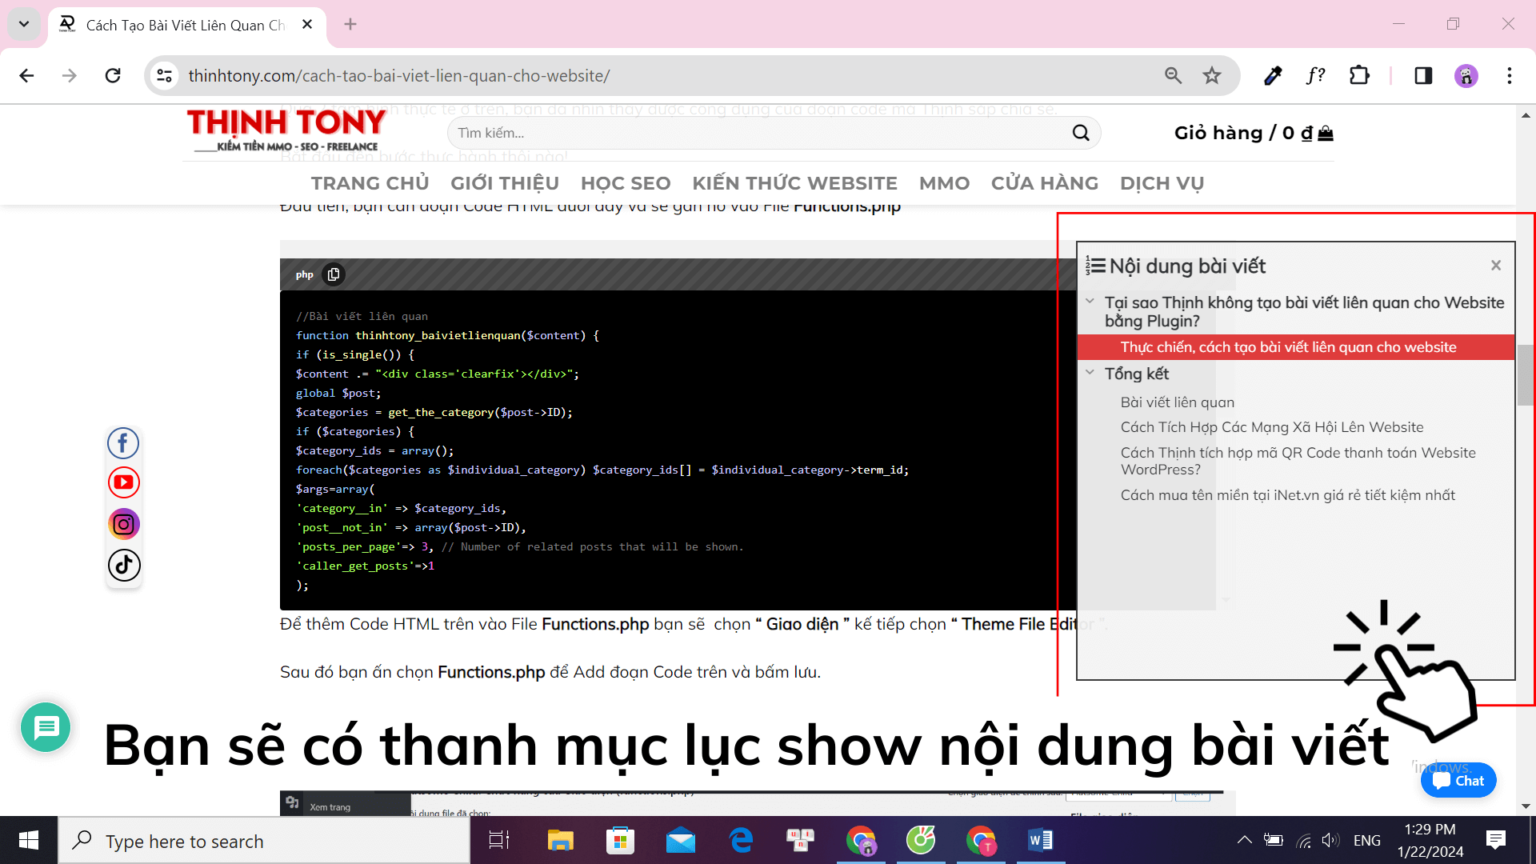Viewport: 1536px width, 864px height.
Task: Click the Facebook social share icon
Action: point(123,443)
